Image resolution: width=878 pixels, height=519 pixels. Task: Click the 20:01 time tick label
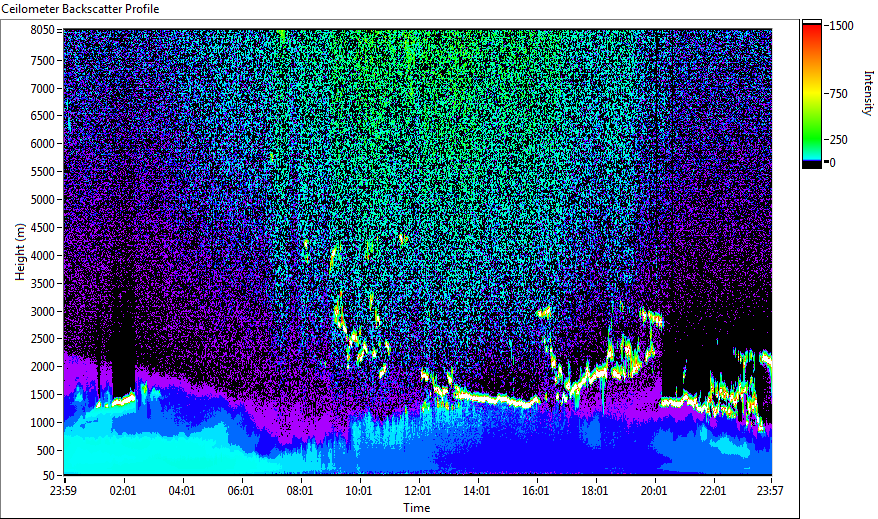654,491
